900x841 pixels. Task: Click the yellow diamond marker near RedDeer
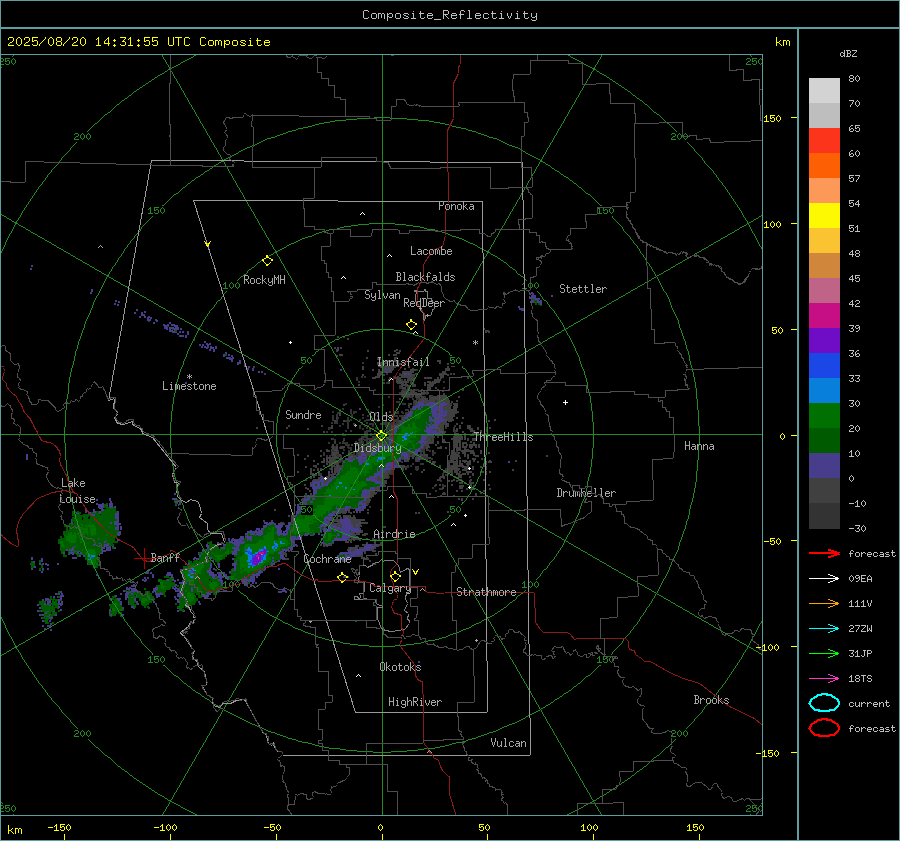coord(411,325)
